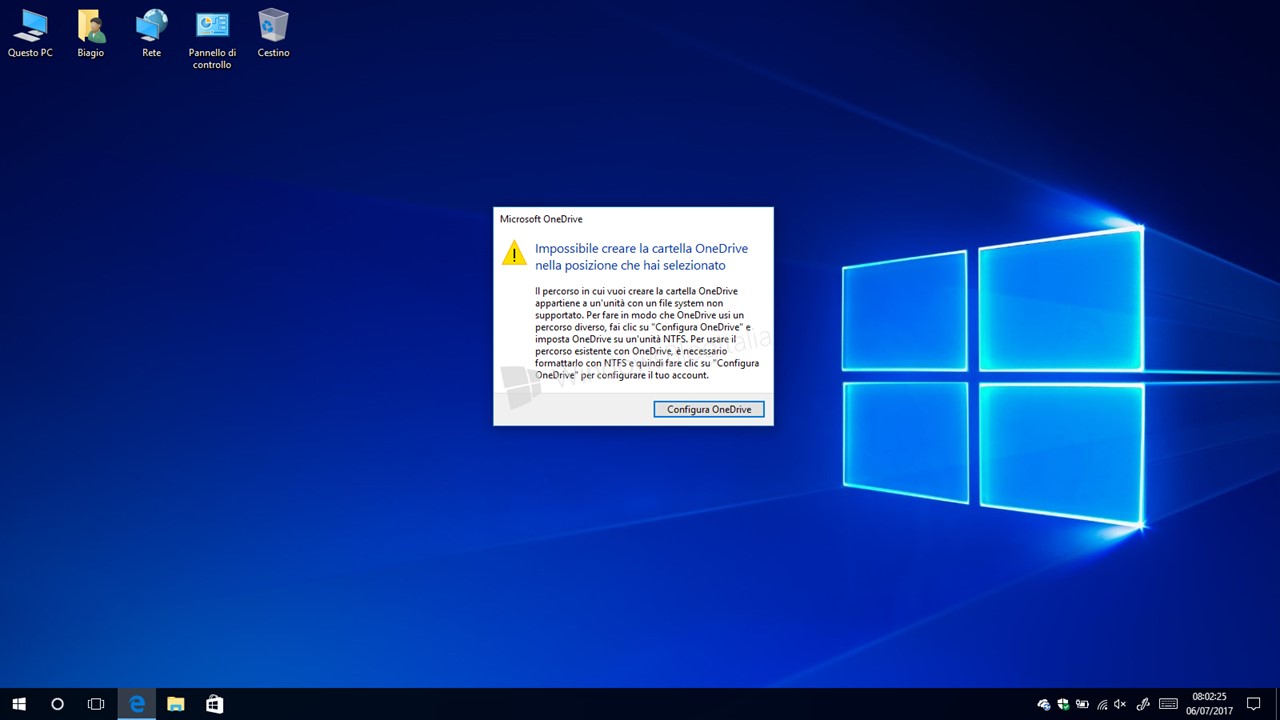Launch Microsoft Edge from the taskbar
Viewport: 1280px width, 720px height.
click(x=137, y=704)
